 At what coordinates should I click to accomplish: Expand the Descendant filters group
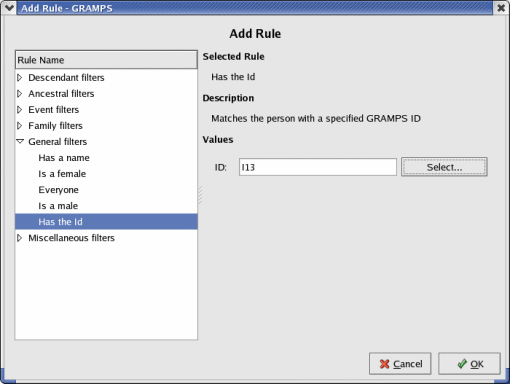click(x=20, y=78)
